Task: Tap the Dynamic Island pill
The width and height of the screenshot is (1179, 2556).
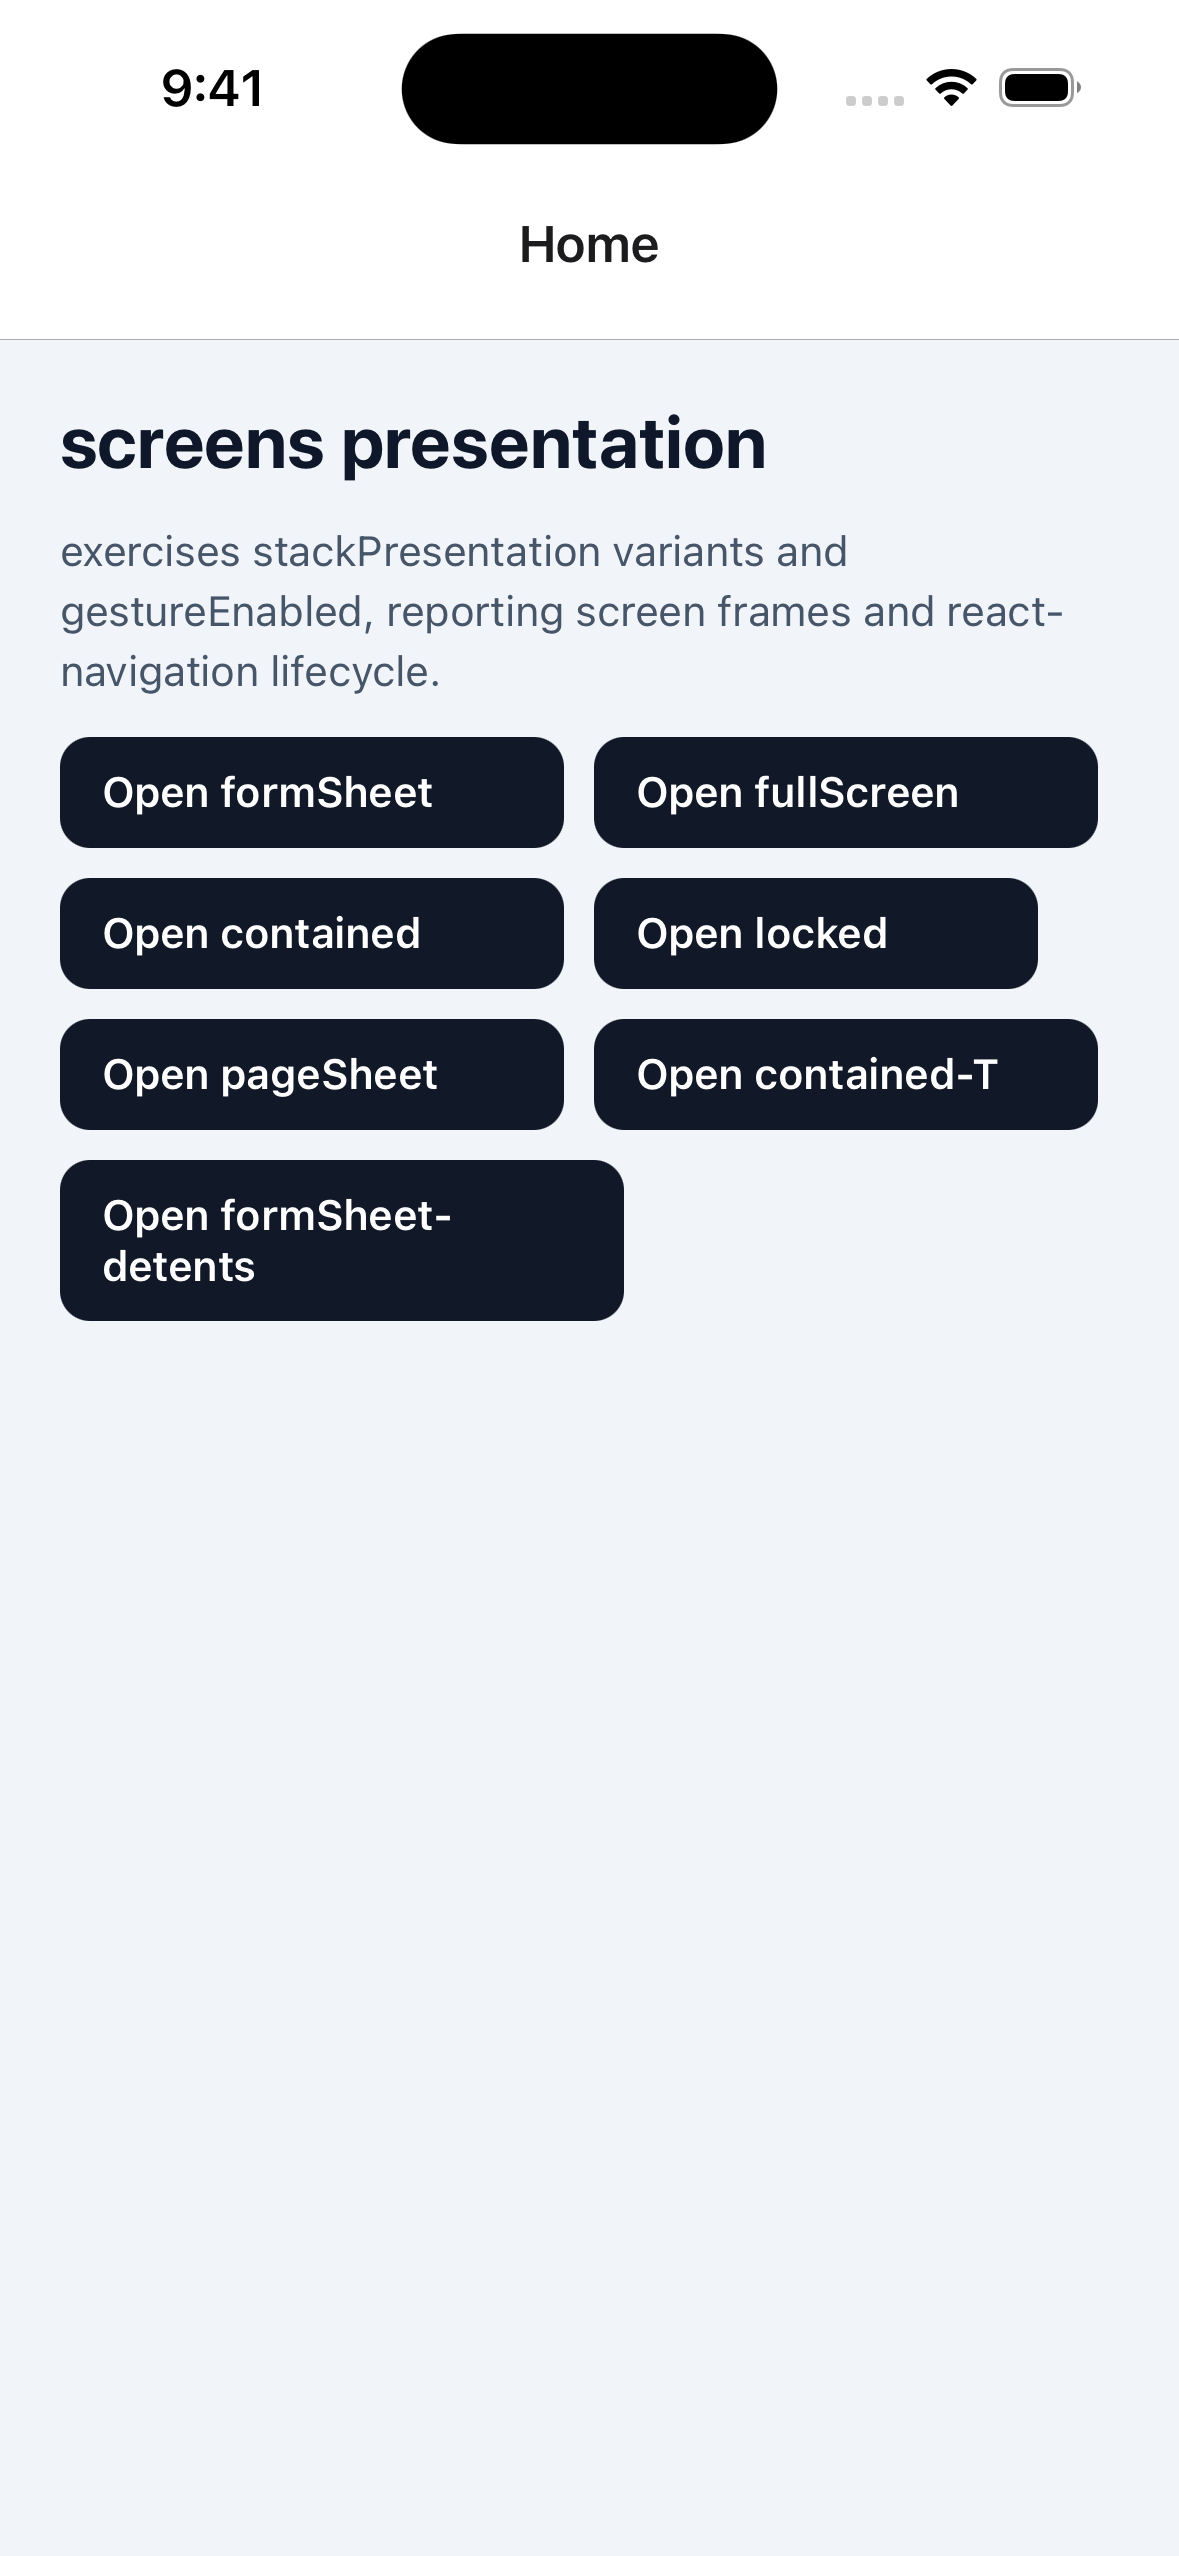Action: [589, 89]
